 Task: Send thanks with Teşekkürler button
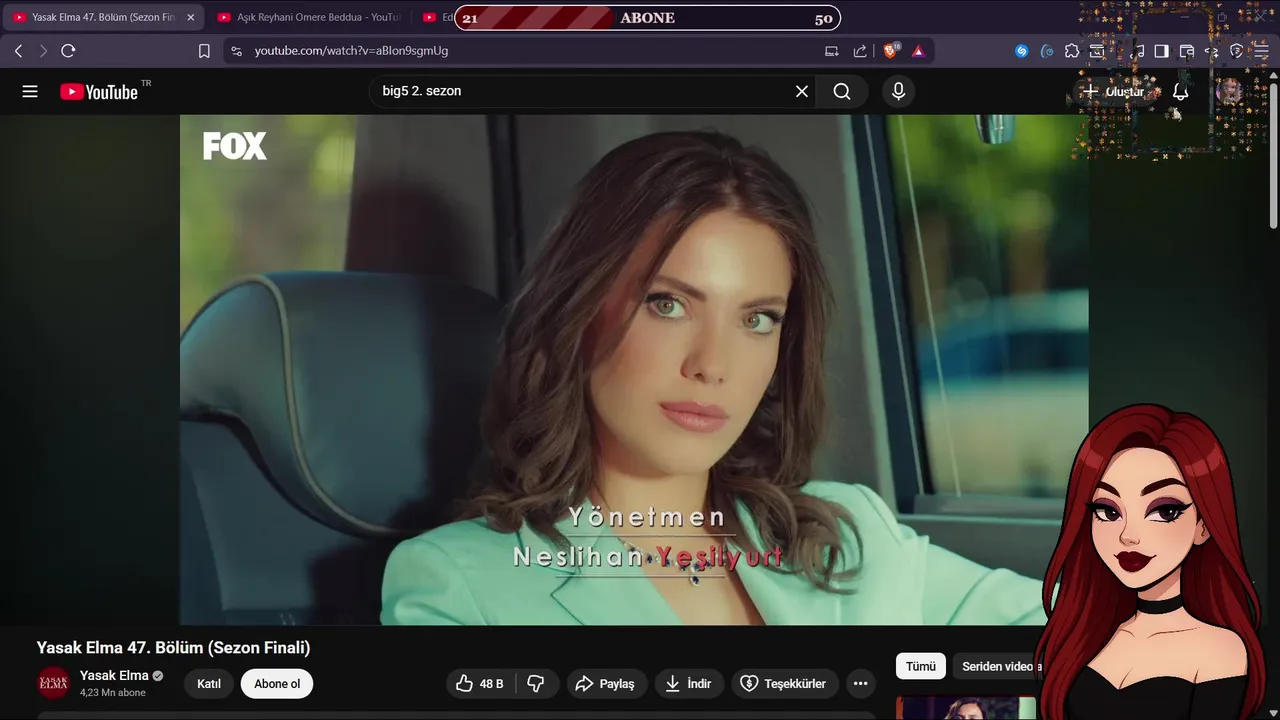click(x=783, y=684)
